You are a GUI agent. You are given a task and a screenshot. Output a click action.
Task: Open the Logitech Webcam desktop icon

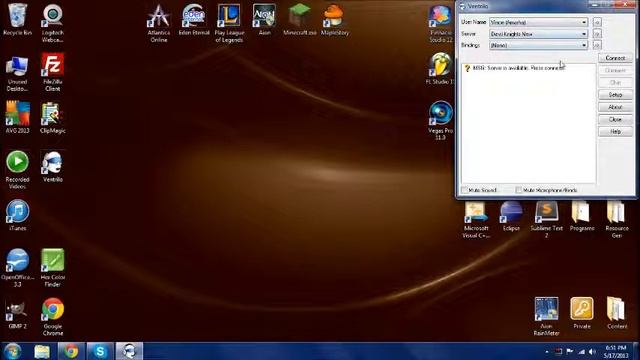tap(52, 23)
